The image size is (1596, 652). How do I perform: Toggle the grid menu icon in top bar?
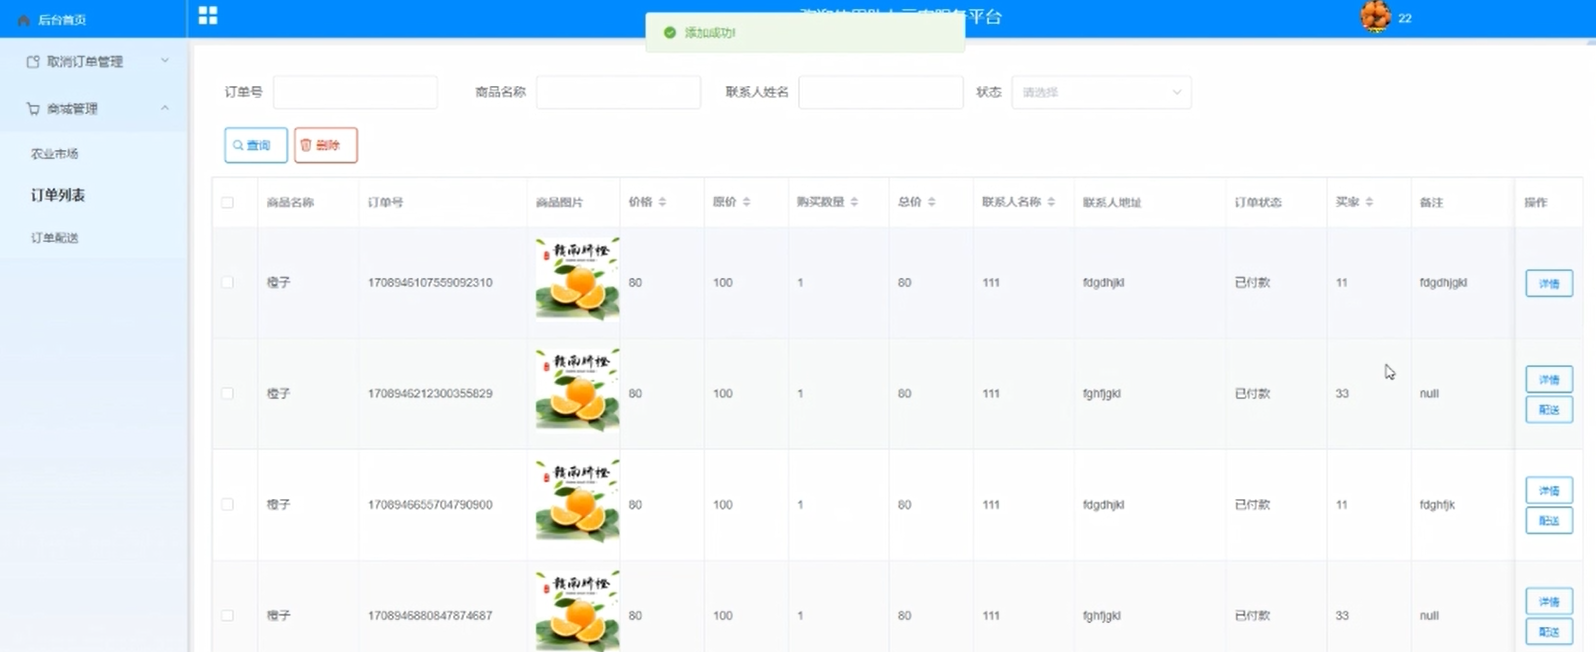pyautogui.click(x=208, y=15)
